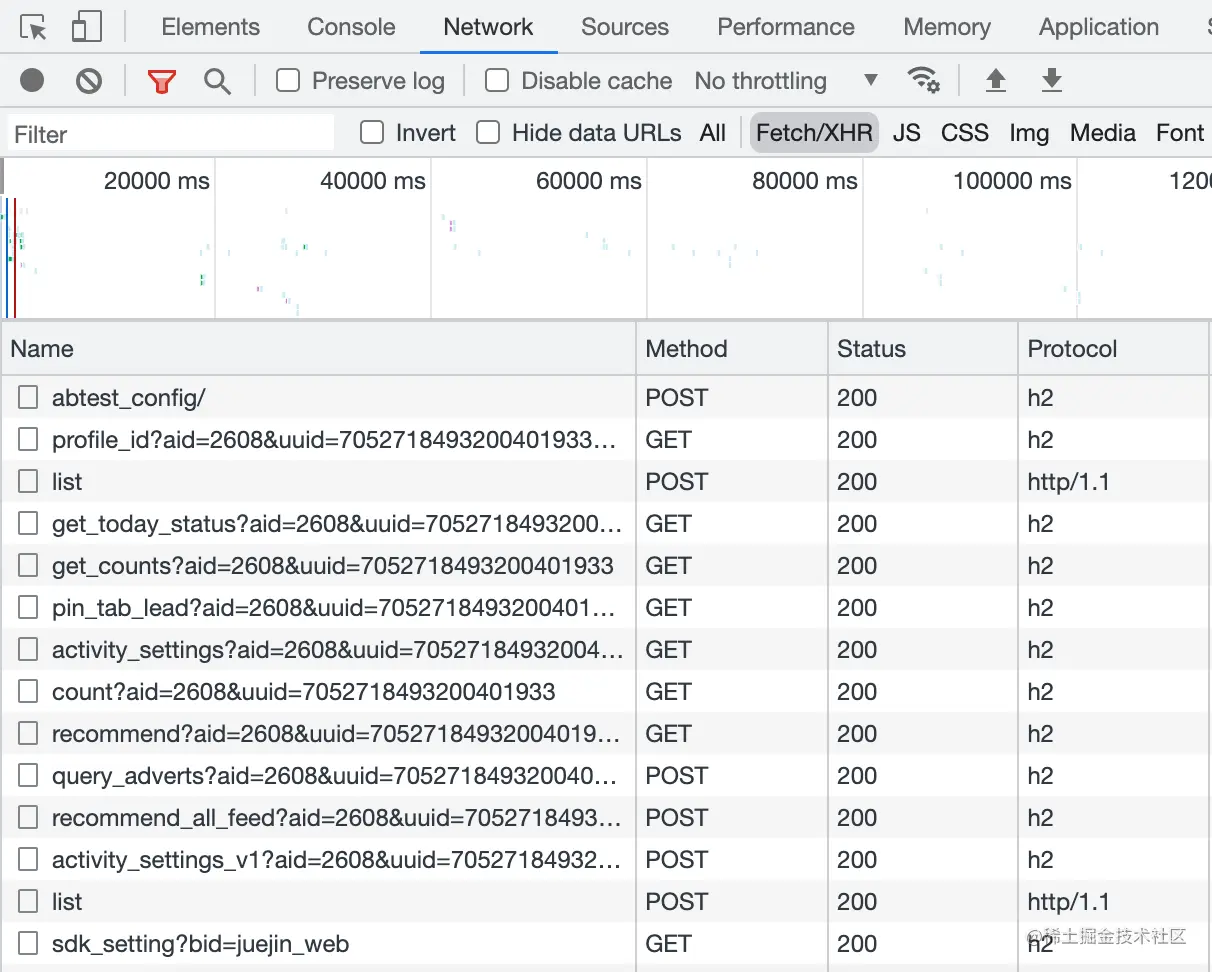1212x972 pixels.
Task: Click the export HAR download arrow
Action: [1051, 80]
